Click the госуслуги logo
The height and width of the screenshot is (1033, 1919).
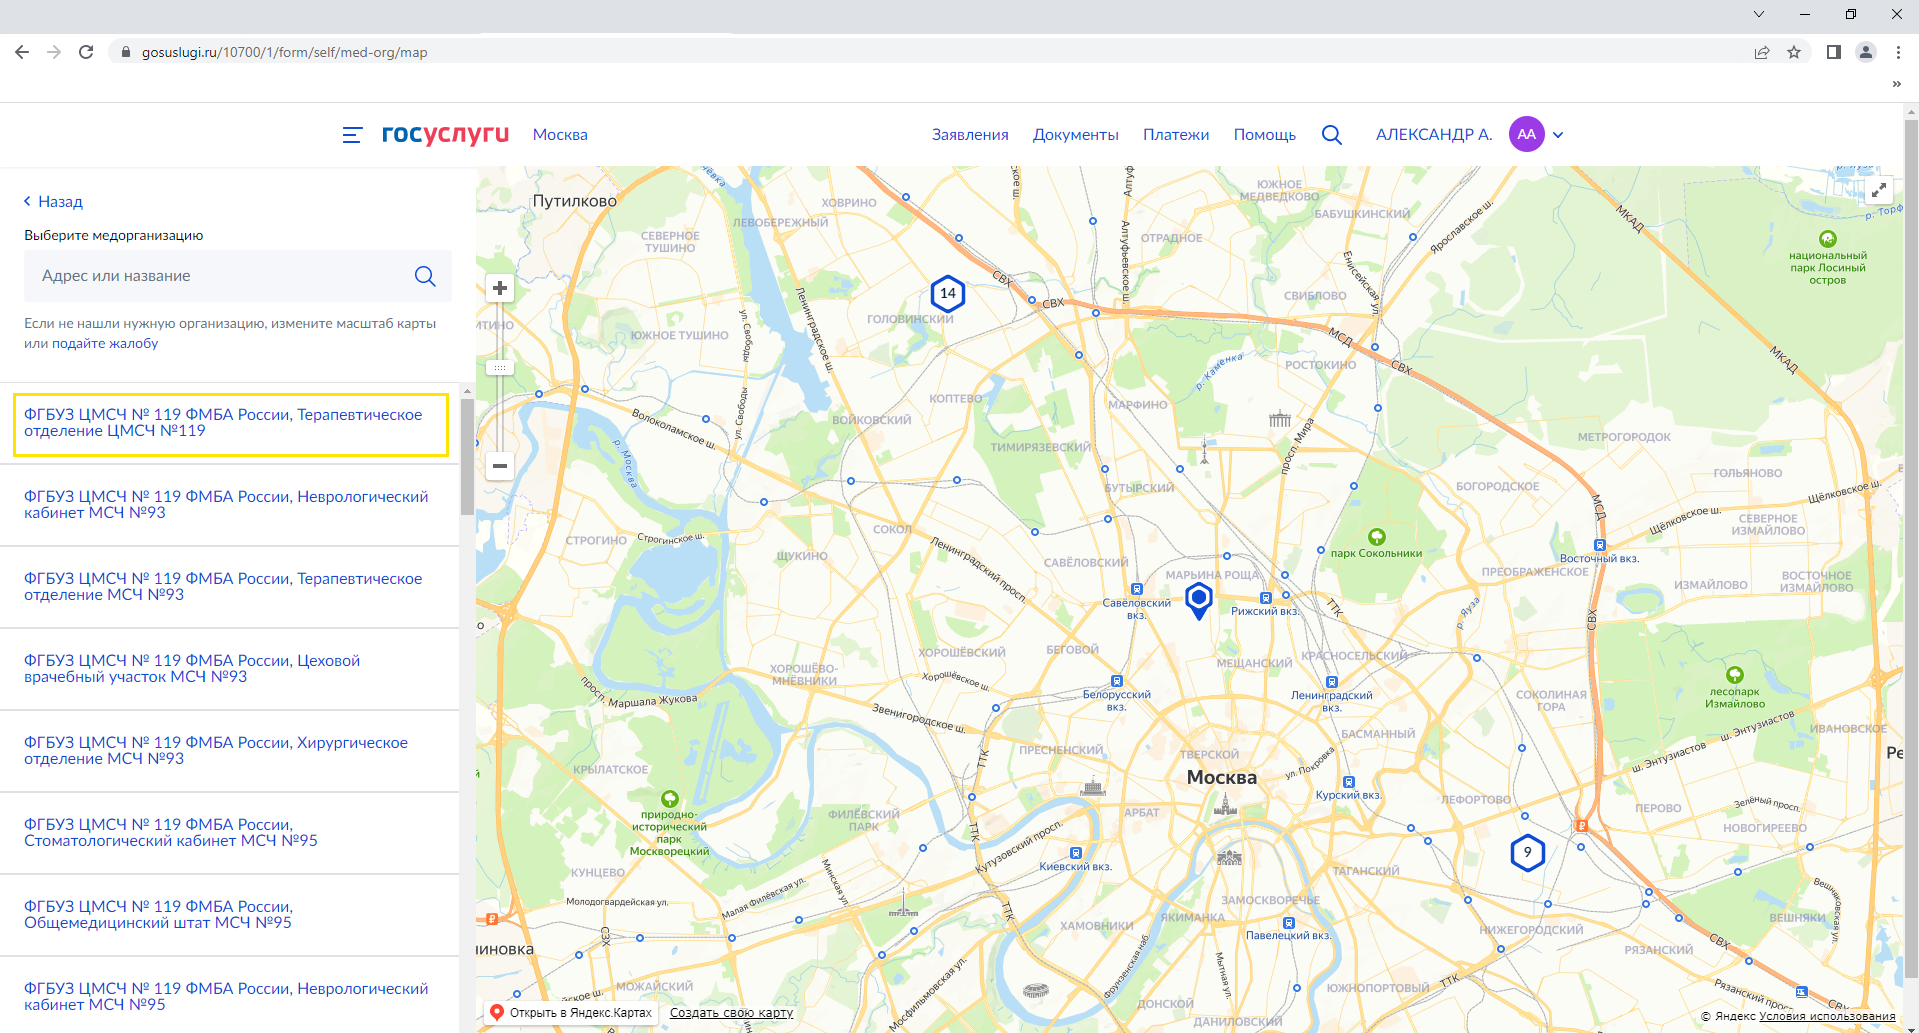click(x=445, y=134)
